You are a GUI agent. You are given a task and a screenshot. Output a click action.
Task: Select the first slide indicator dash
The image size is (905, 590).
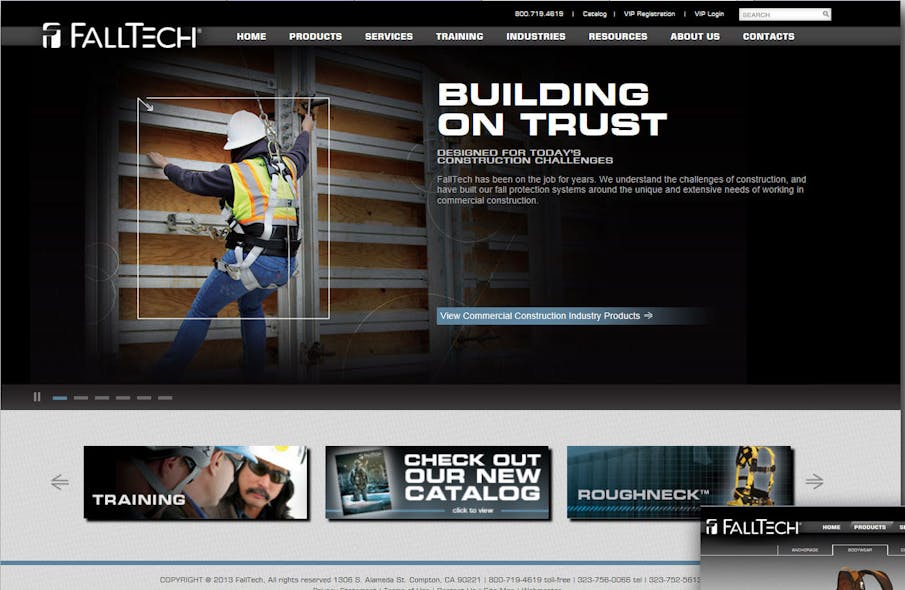(x=59, y=397)
